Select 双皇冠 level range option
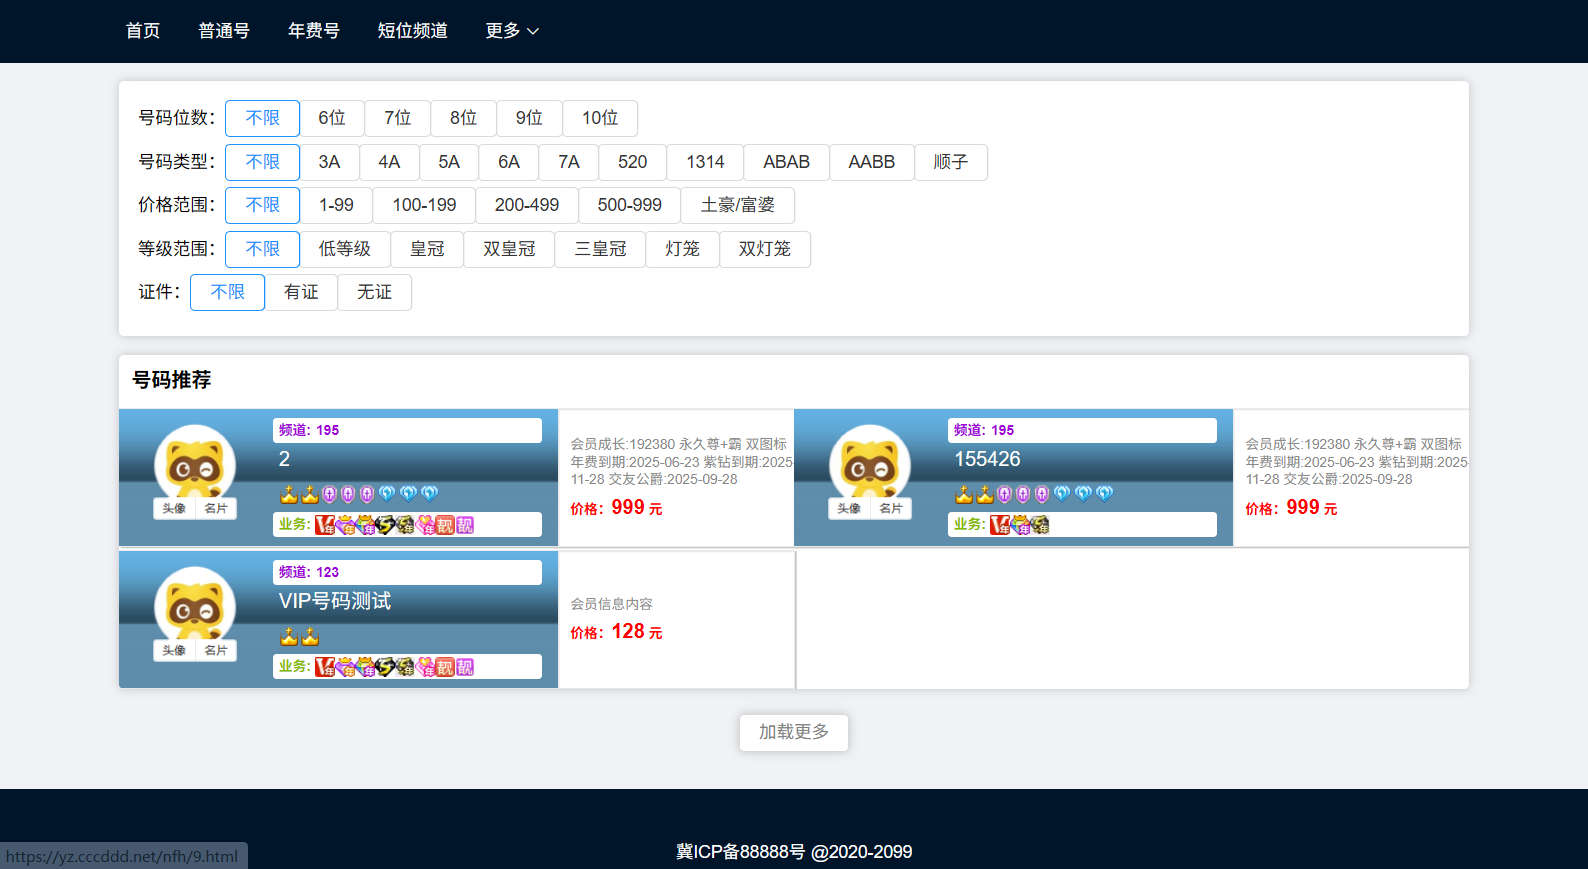The height and width of the screenshot is (869, 1588). pos(509,249)
